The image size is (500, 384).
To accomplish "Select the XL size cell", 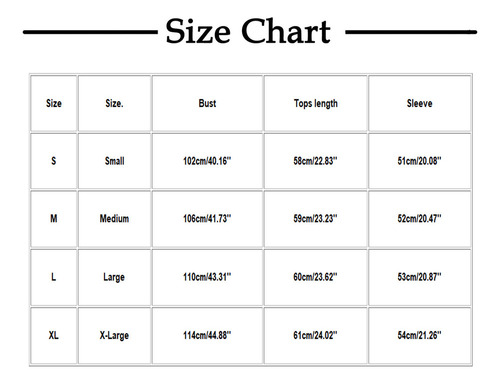I will pos(54,335).
